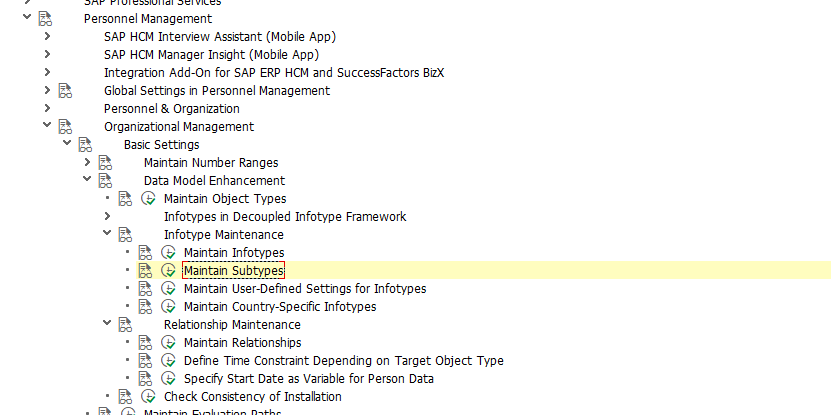Select the Relationship Maintenance label
This screenshot has width=831, height=415.
click(x=232, y=325)
